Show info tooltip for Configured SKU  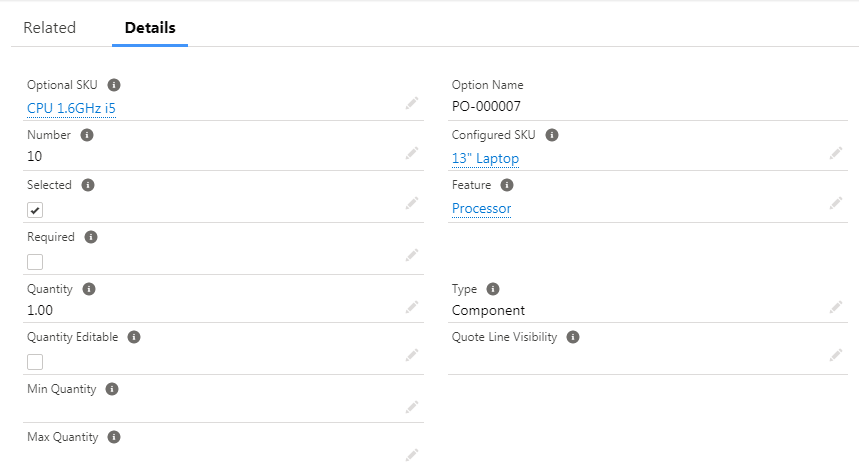pyautogui.click(x=552, y=135)
